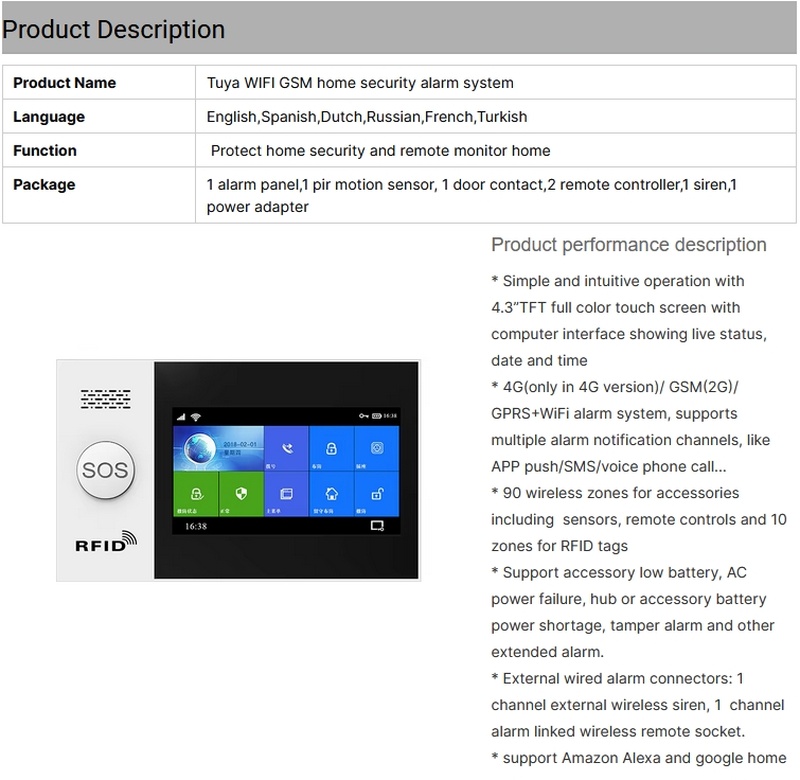Image resolution: width=800 pixels, height=780 pixels.
Task: Click the screen icon at panel bottom-right
Action: click(x=377, y=524)
